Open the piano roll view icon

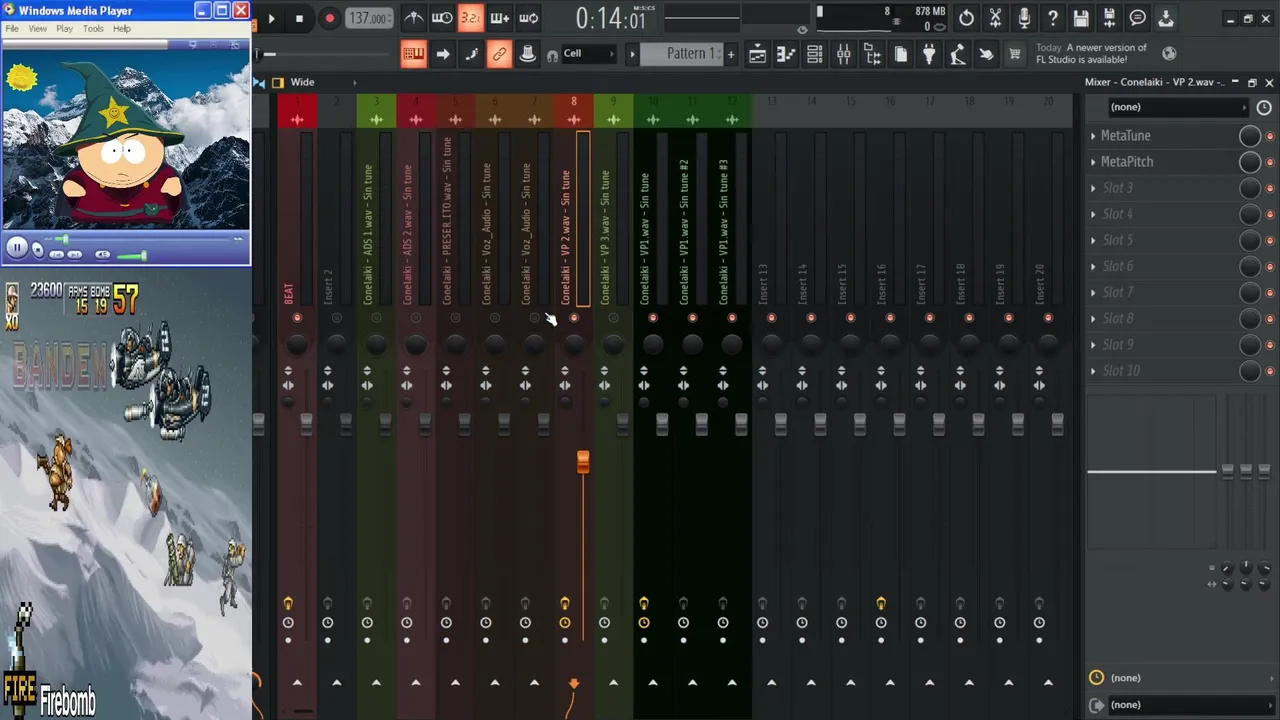(786, 54)
